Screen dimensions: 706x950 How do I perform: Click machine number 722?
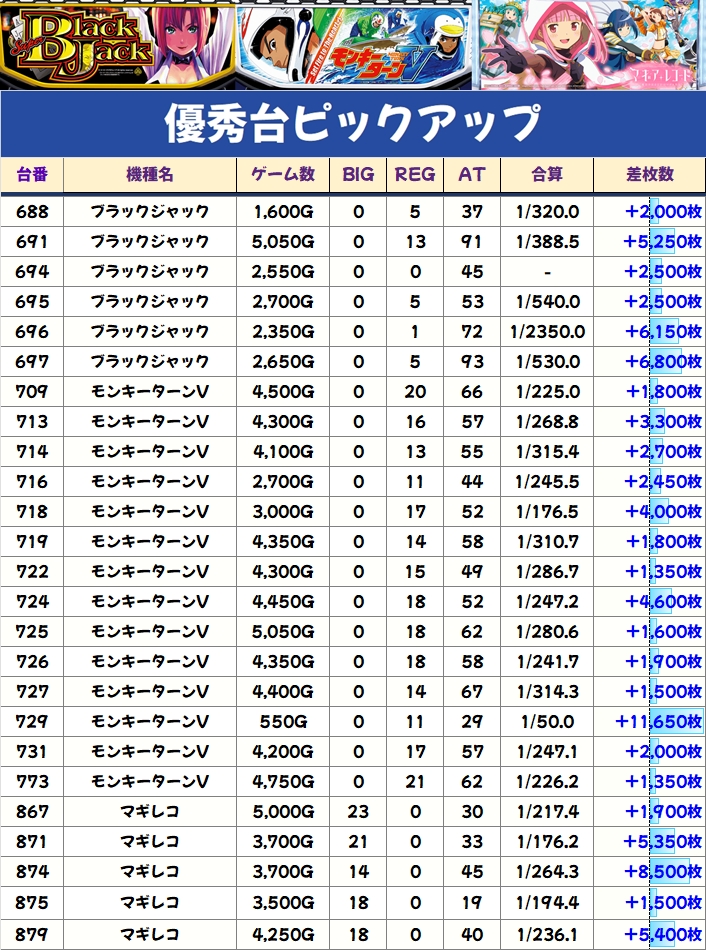pyautogui.click(x=32, y=571)
